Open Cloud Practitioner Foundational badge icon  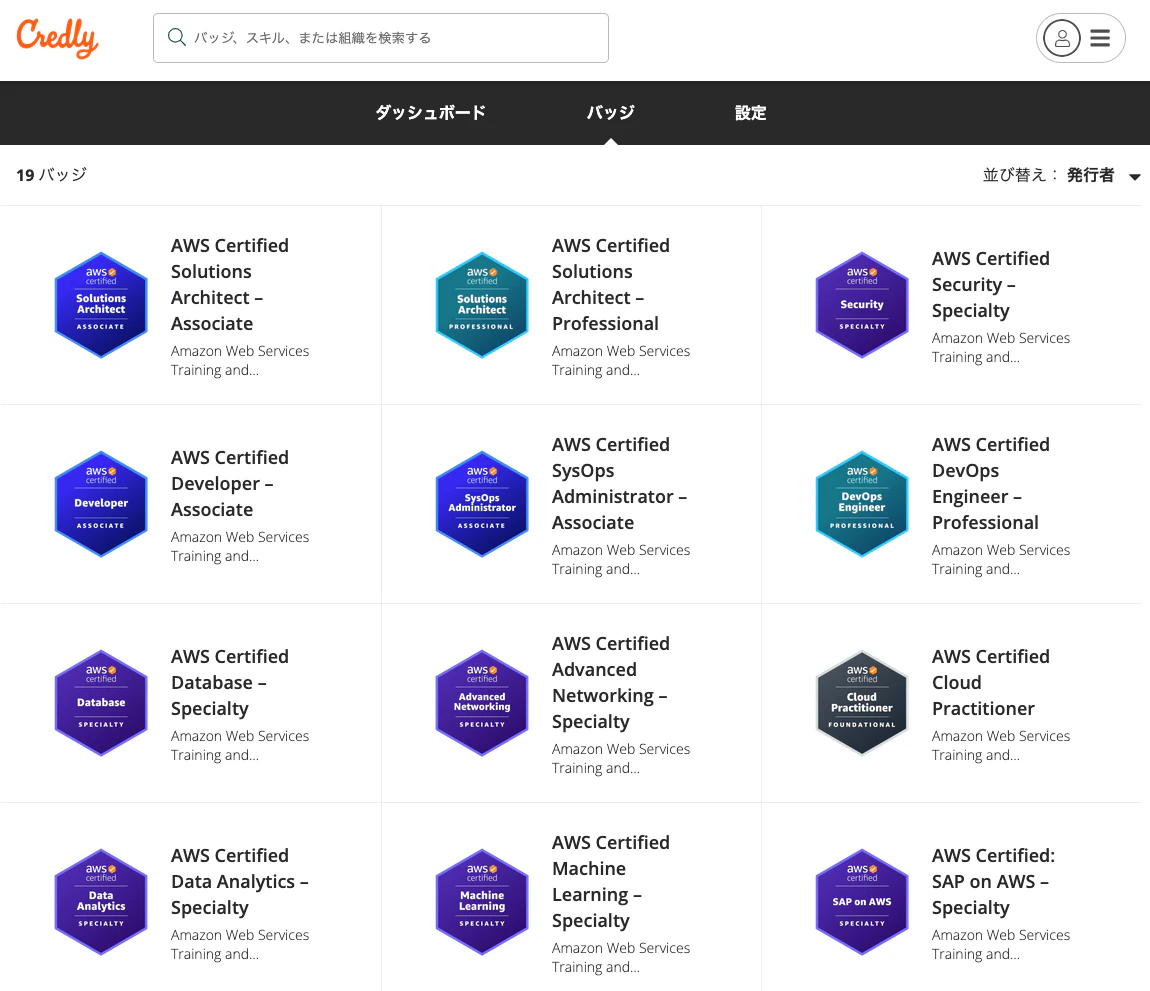[x=862, y=703]
